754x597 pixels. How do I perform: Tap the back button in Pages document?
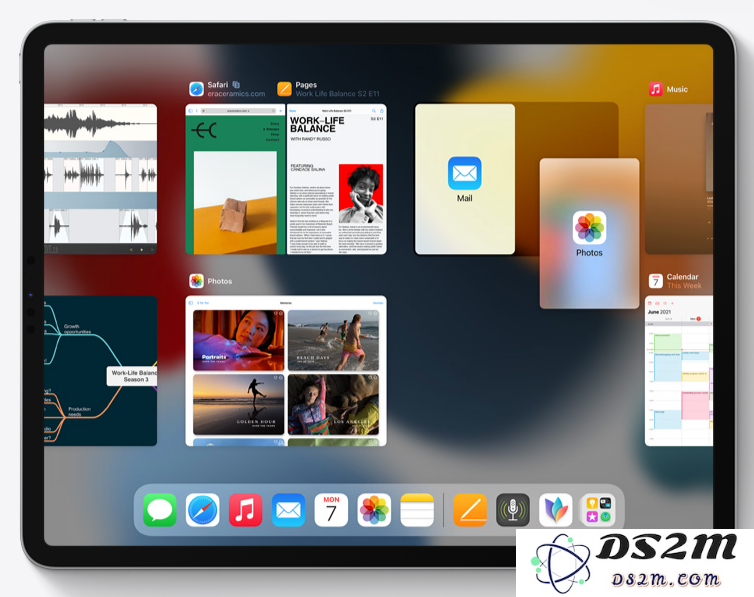(292, 111)
